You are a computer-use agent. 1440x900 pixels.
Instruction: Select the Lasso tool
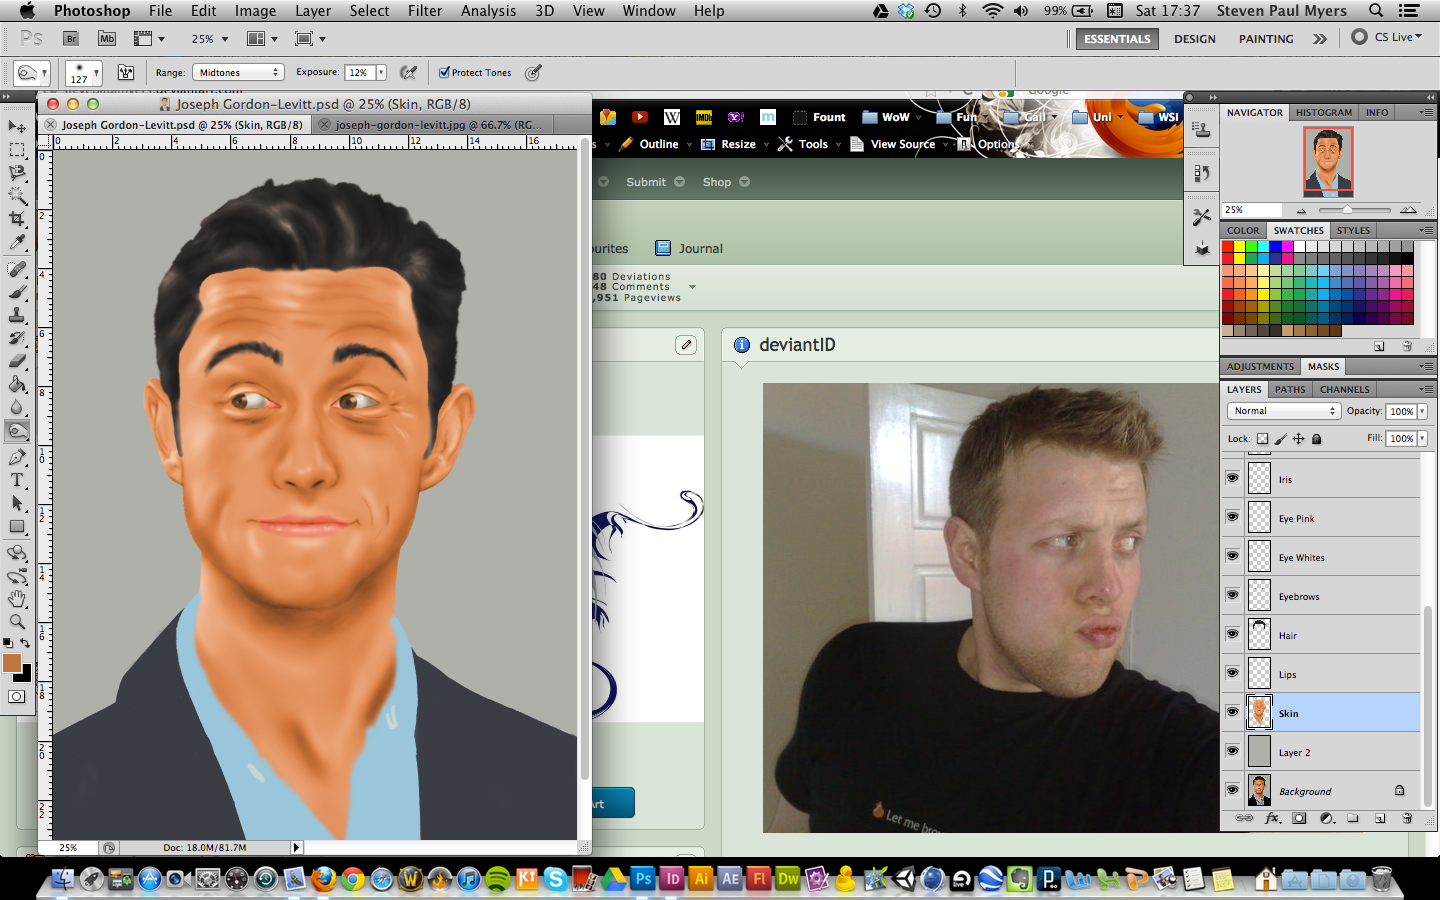(x=17, y=173)
